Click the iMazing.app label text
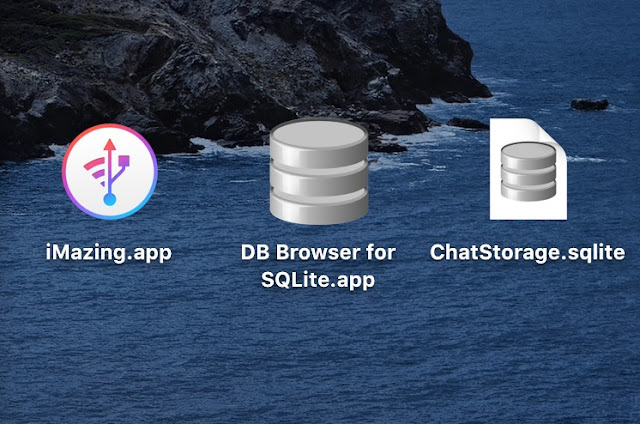 [x=109, y=253]
